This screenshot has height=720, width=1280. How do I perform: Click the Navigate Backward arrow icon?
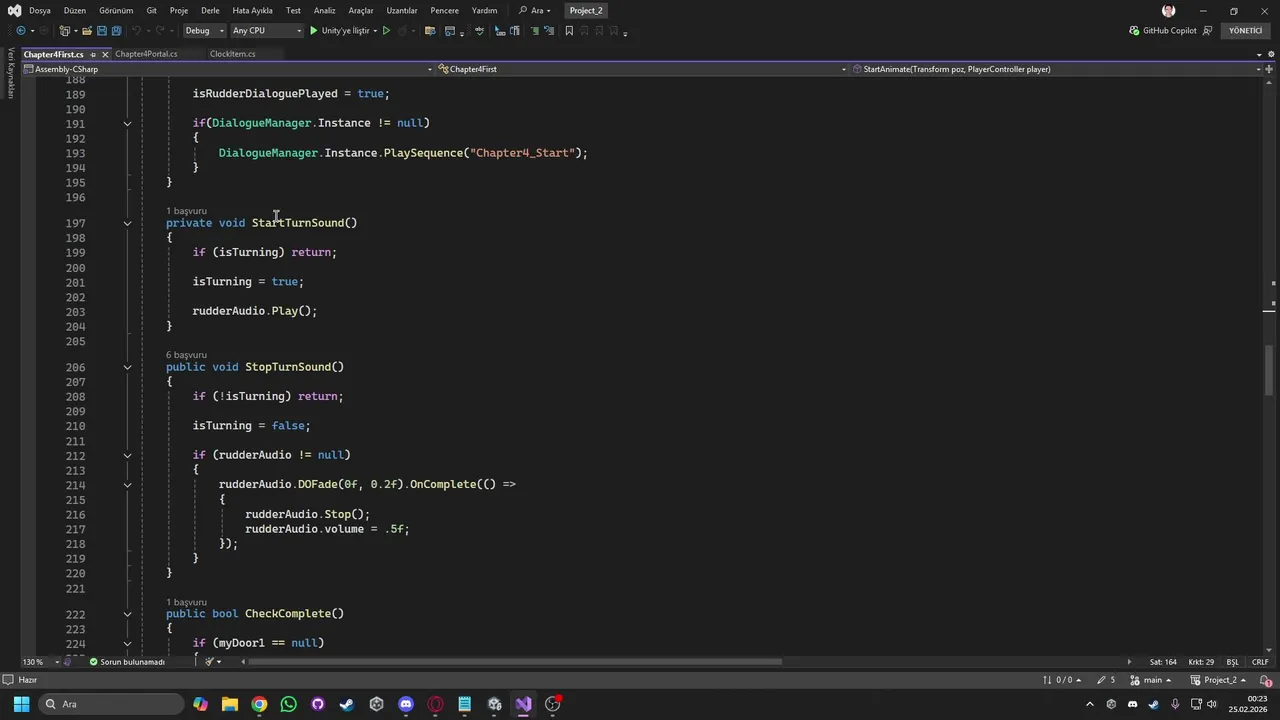click(x=20, y=31)
